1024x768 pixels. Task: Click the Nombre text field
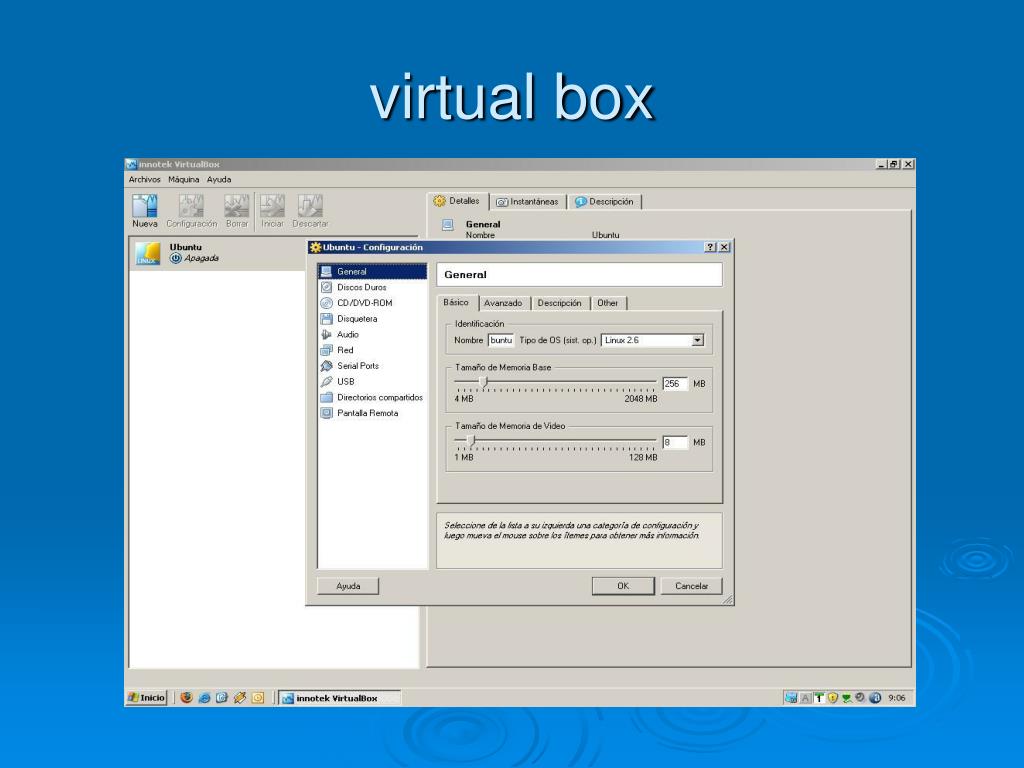[502, 340]
